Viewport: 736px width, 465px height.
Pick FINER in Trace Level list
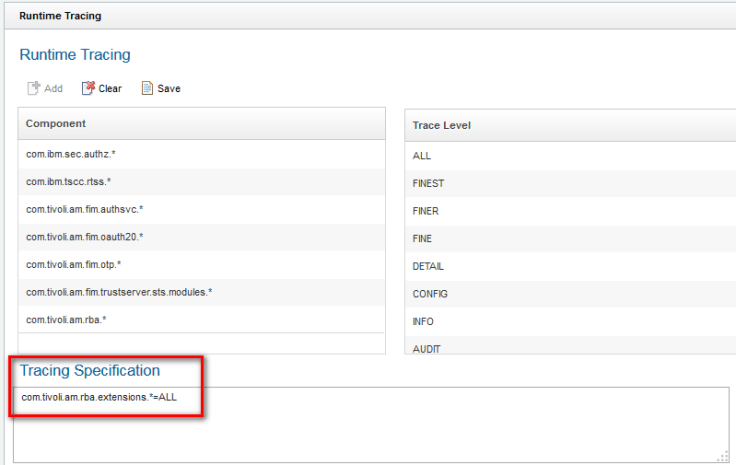(x=426, y=211)
